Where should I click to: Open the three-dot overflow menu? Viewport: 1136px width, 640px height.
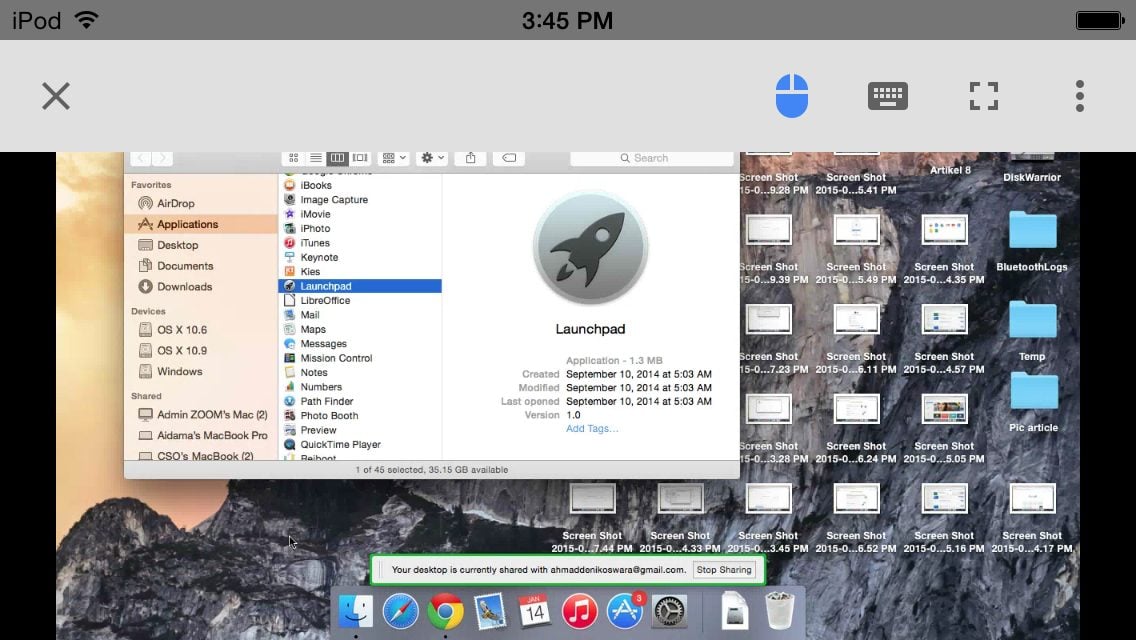click(1079, 96)
